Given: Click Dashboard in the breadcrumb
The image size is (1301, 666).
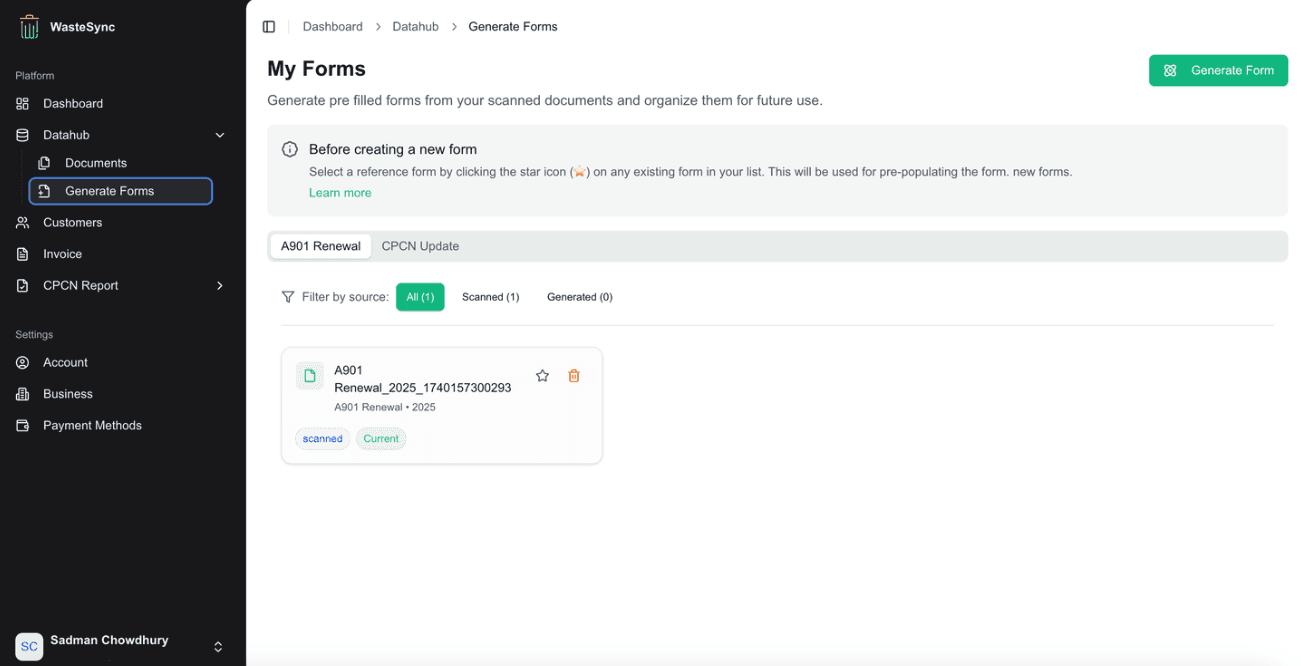Looking at the screenshot, I should pyautogui.click(x=333, y=27).
